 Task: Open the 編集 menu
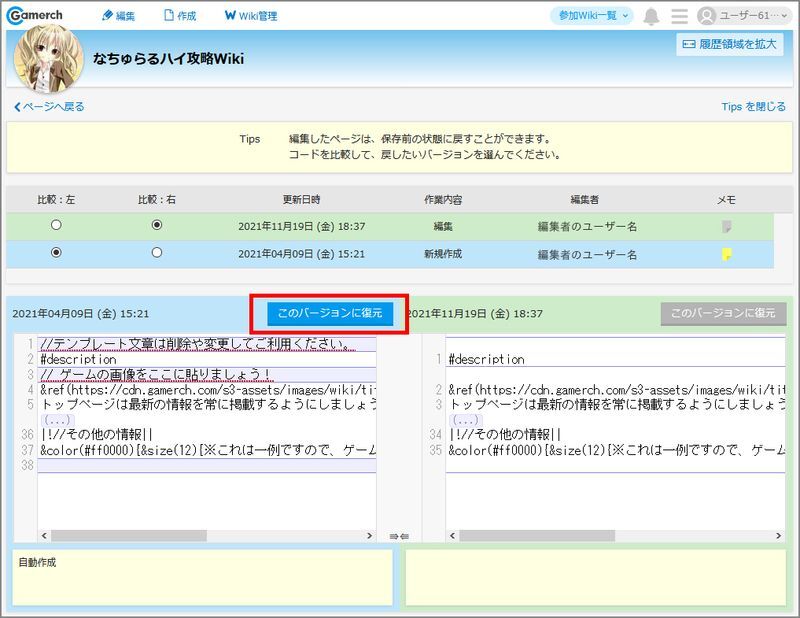tap(118, 16)
